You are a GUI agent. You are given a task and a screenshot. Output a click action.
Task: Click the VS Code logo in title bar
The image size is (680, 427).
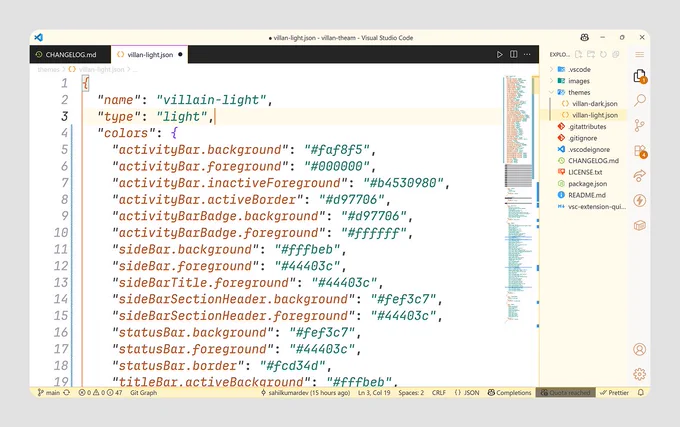click(39, 37)
